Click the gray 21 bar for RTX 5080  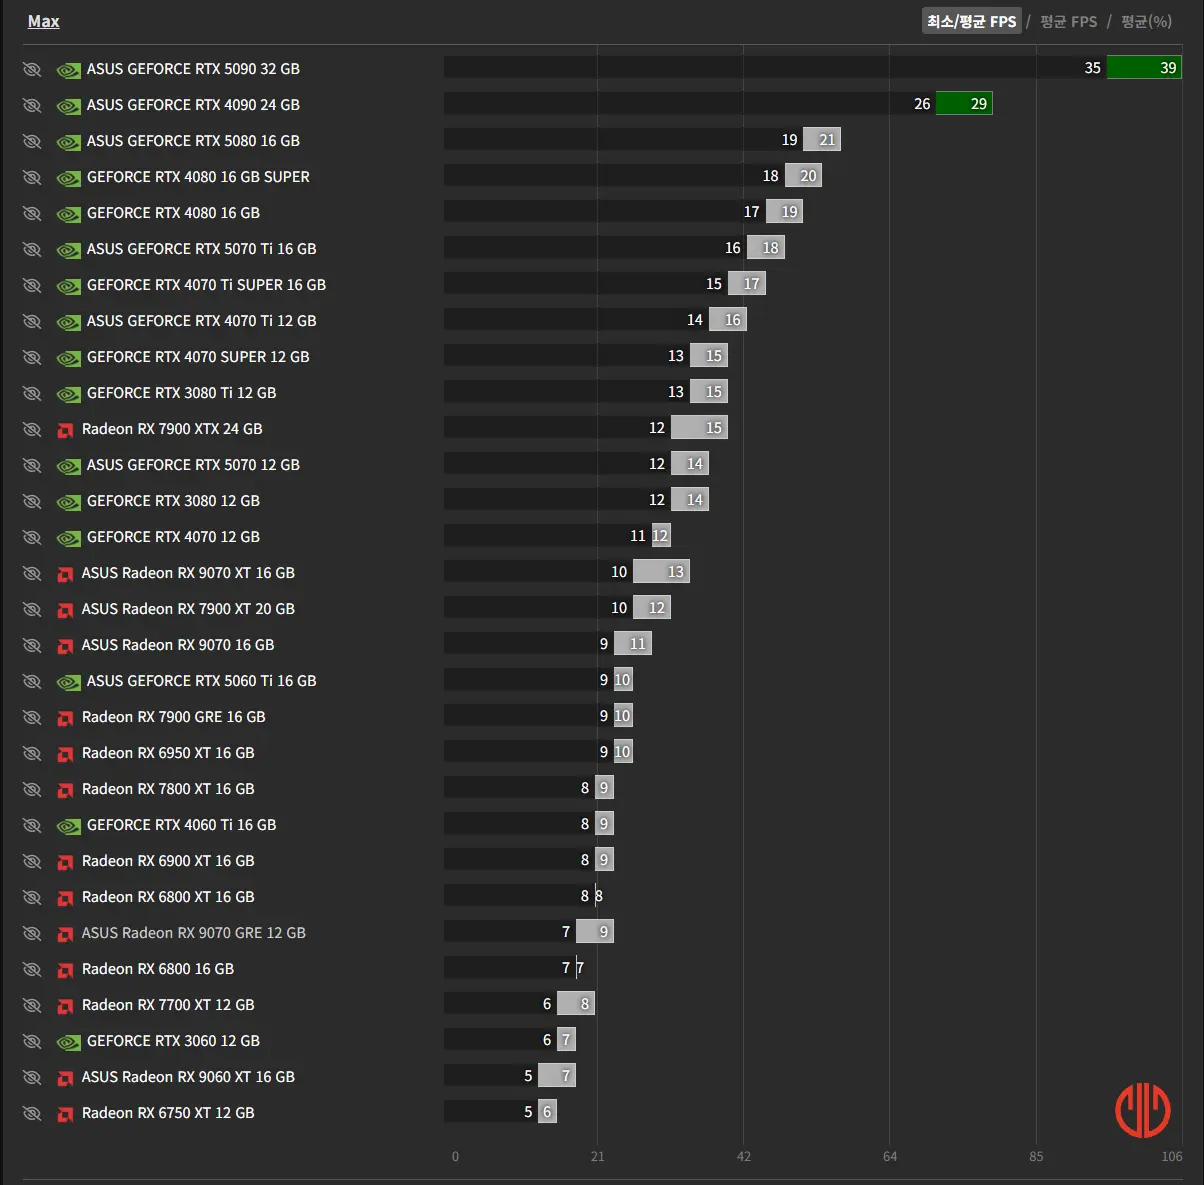tap(822, 140)
